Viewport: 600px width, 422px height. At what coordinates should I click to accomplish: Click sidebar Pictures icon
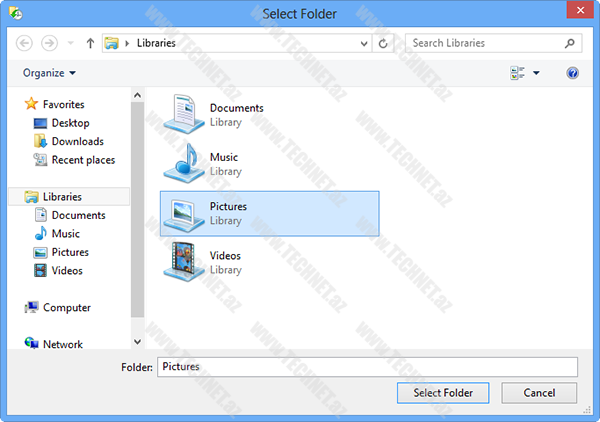tap(41, 253)
